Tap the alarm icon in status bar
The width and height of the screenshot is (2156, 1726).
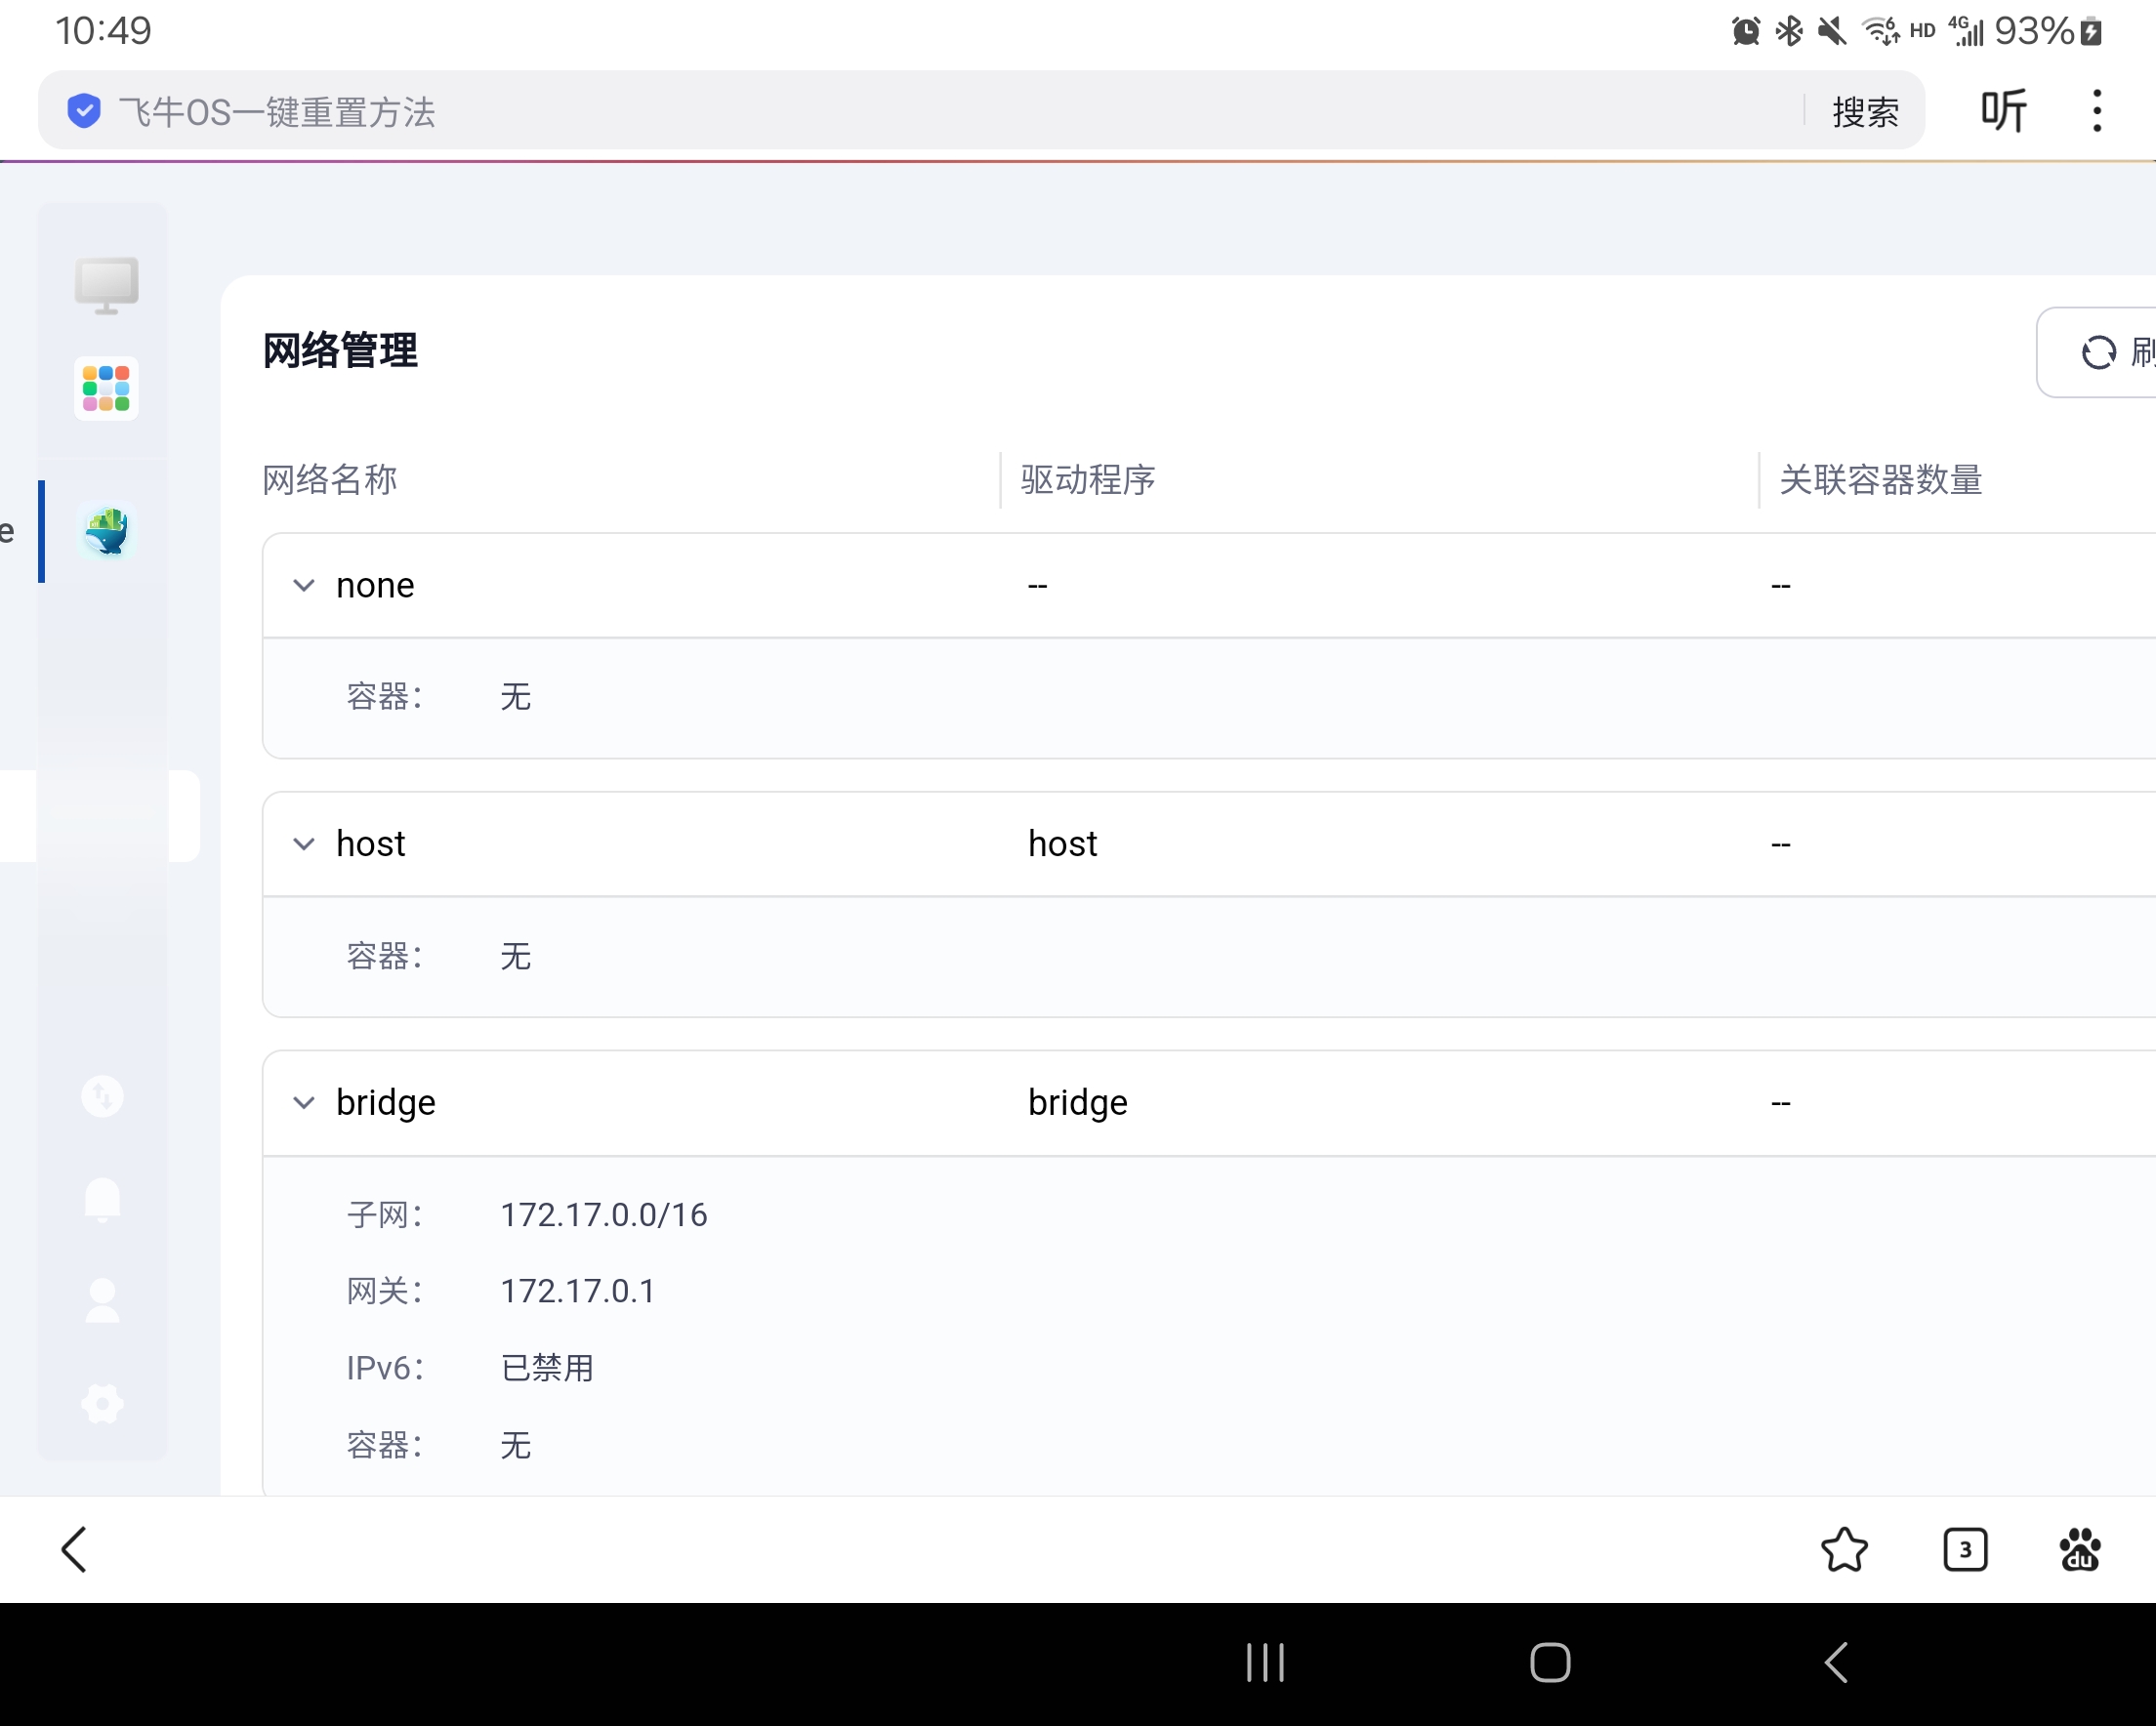point(1746,31)
